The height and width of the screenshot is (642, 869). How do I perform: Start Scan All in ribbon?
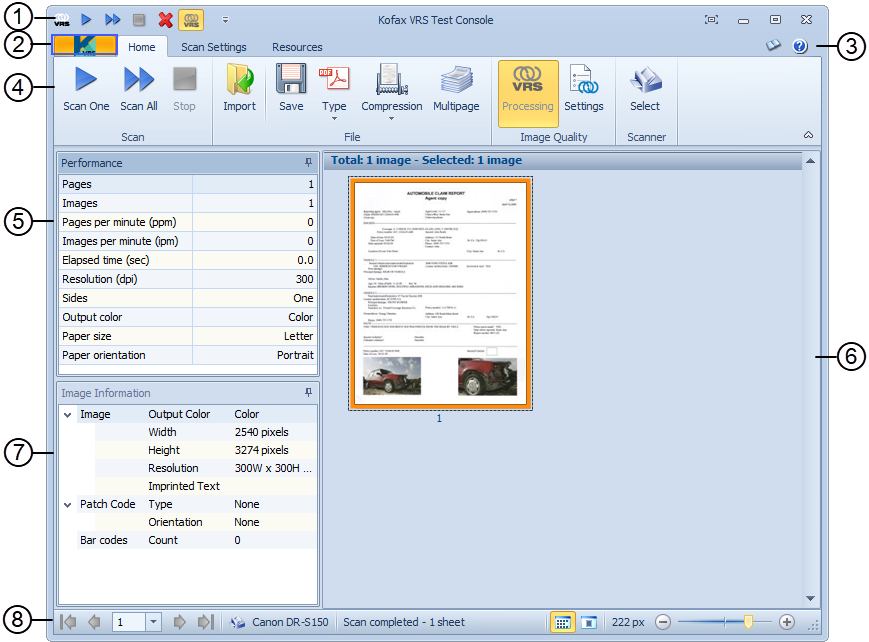139,88
